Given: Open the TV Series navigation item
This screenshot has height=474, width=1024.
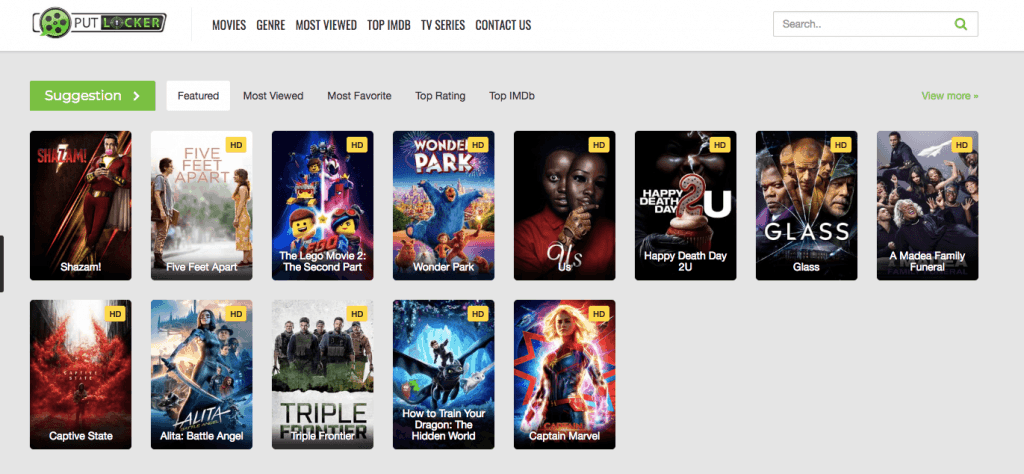Looking at the screenshot, I should pos(442,25).
